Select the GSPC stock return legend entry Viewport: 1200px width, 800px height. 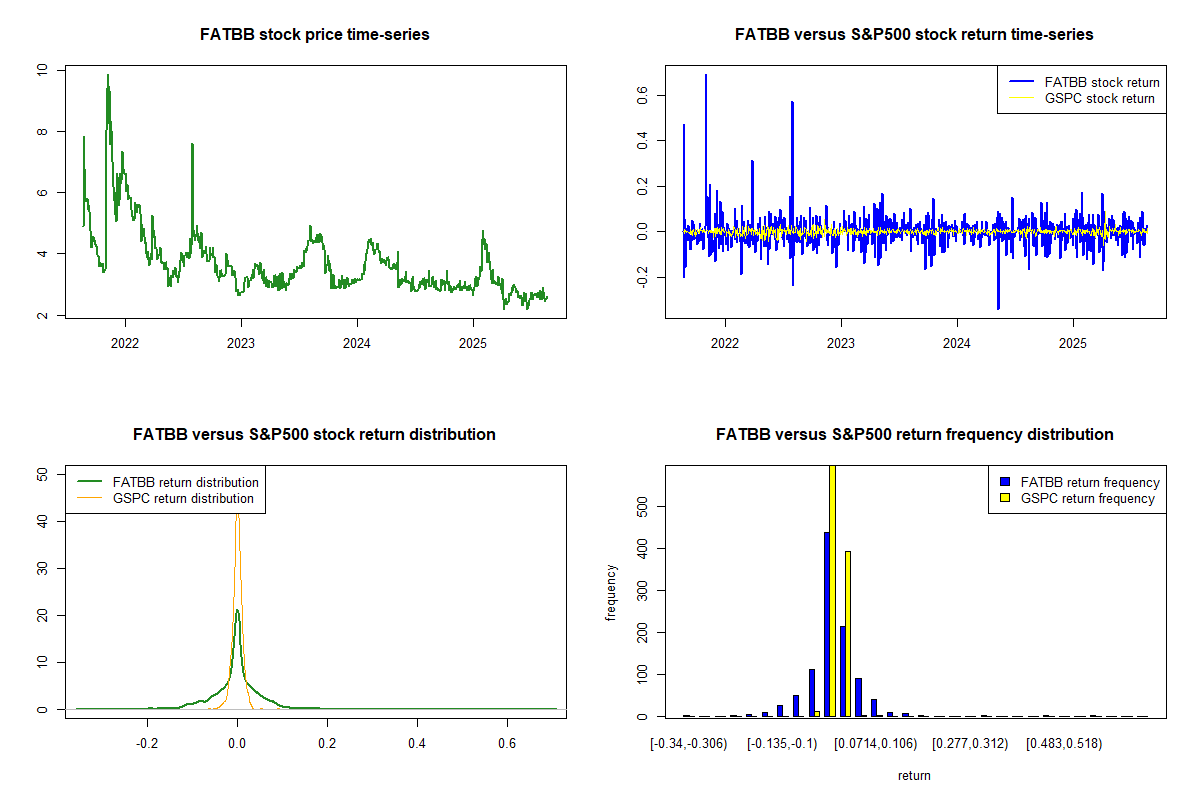pos(1099,98)
